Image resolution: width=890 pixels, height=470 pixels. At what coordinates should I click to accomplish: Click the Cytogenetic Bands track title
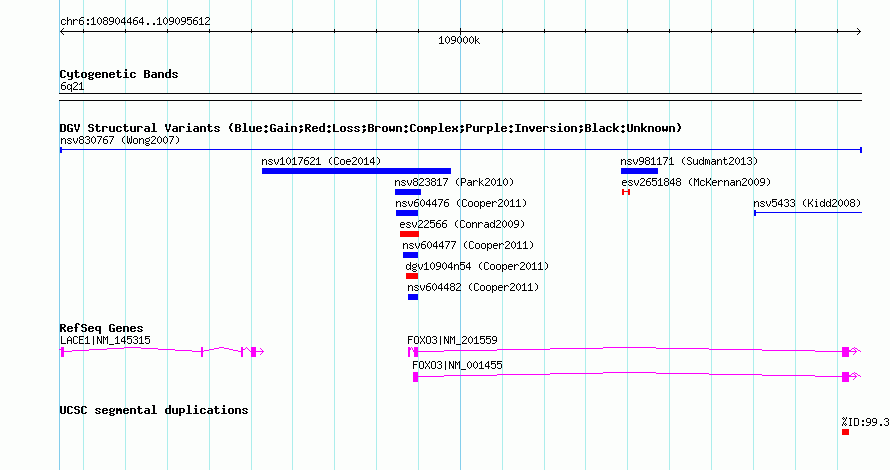[x=119, y=74]
